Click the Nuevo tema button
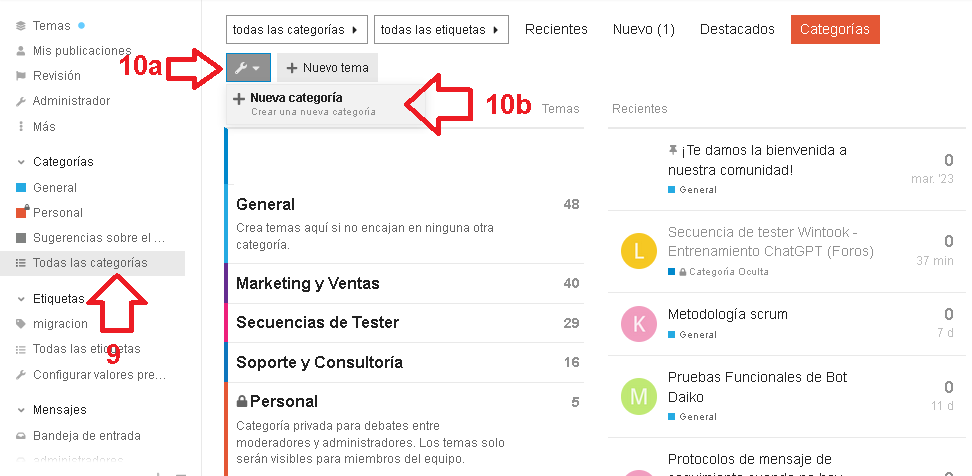This screenshot has width=972, height=476. tap(327, 68)
